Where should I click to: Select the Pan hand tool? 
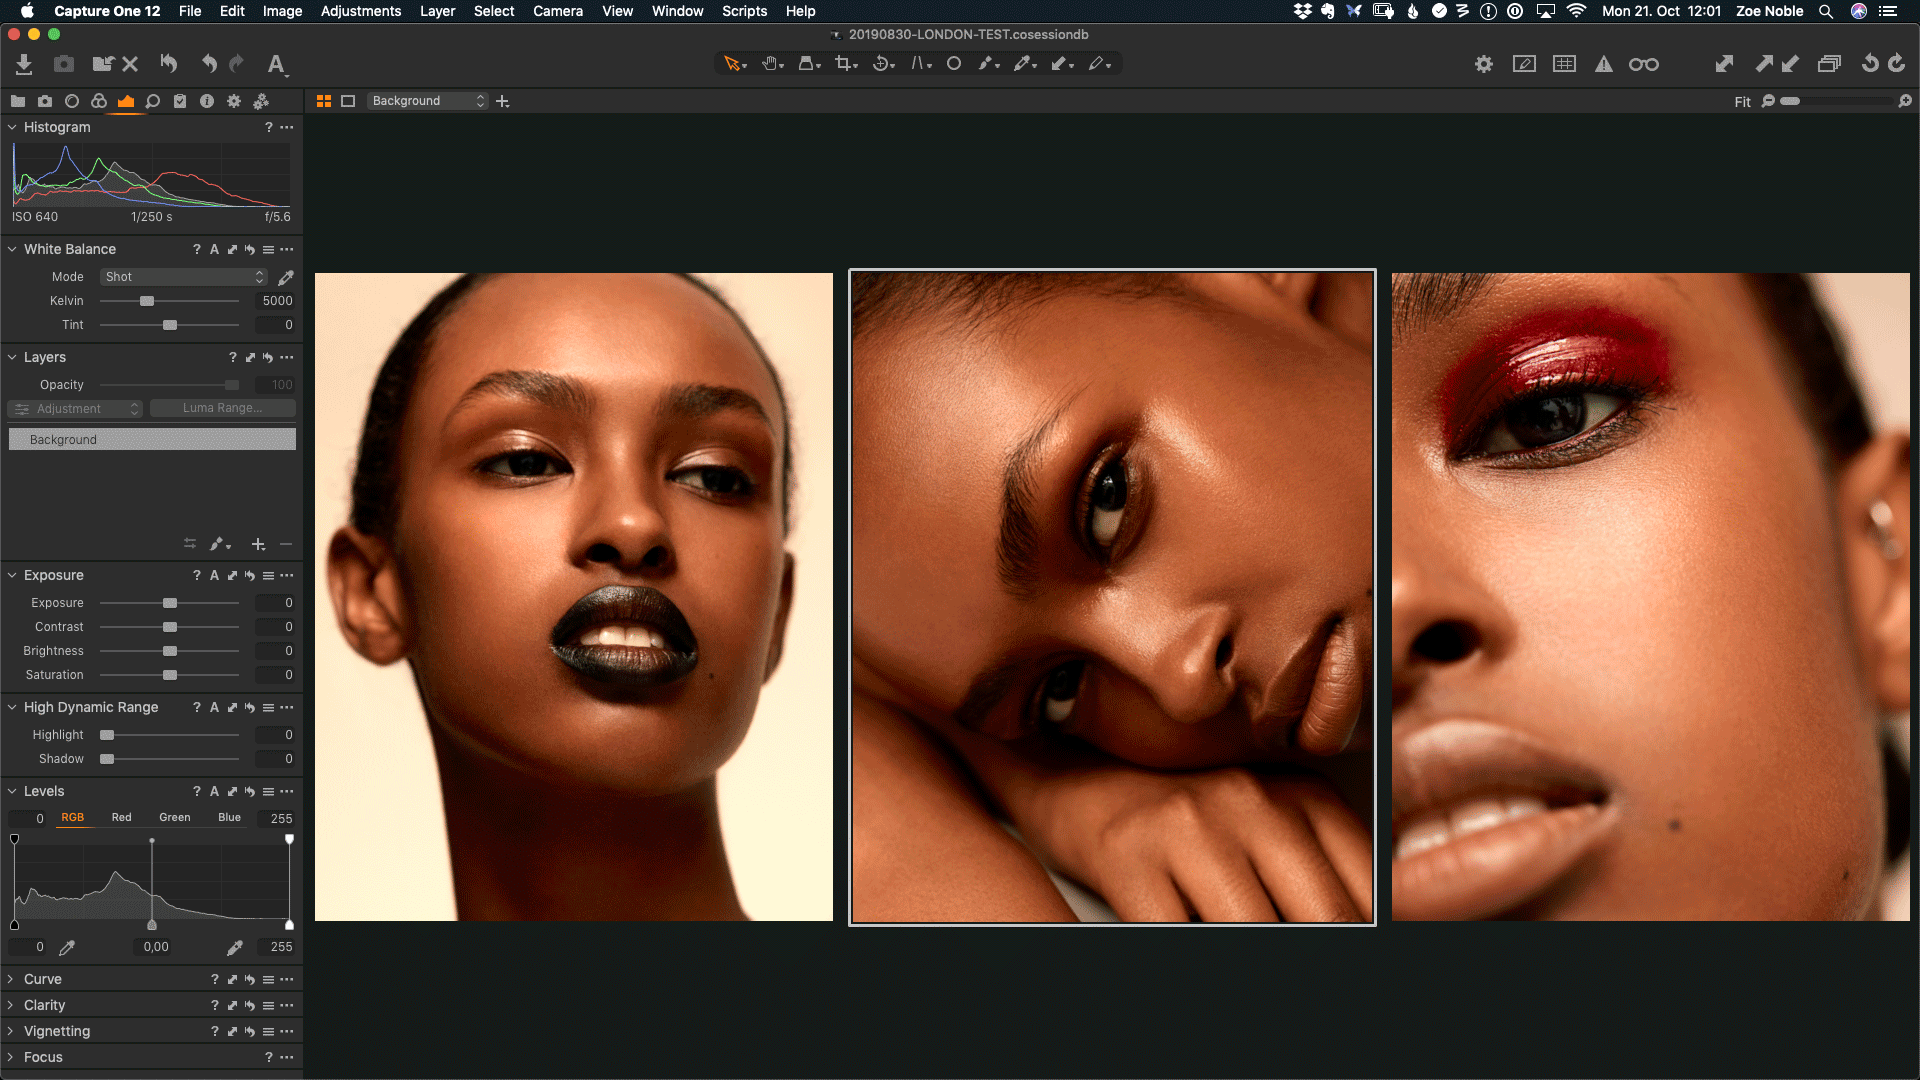(770, 64)
